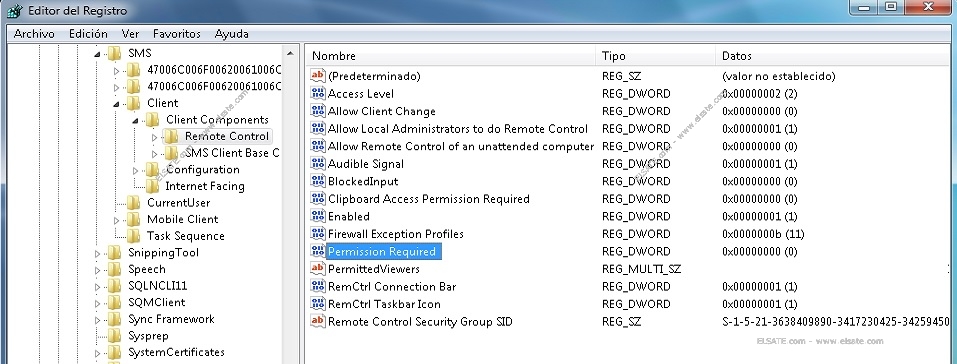Screen dimensions: 957x364
Task: Click the (Predeterminado) string value icon
Action: [x=318, y=76]
